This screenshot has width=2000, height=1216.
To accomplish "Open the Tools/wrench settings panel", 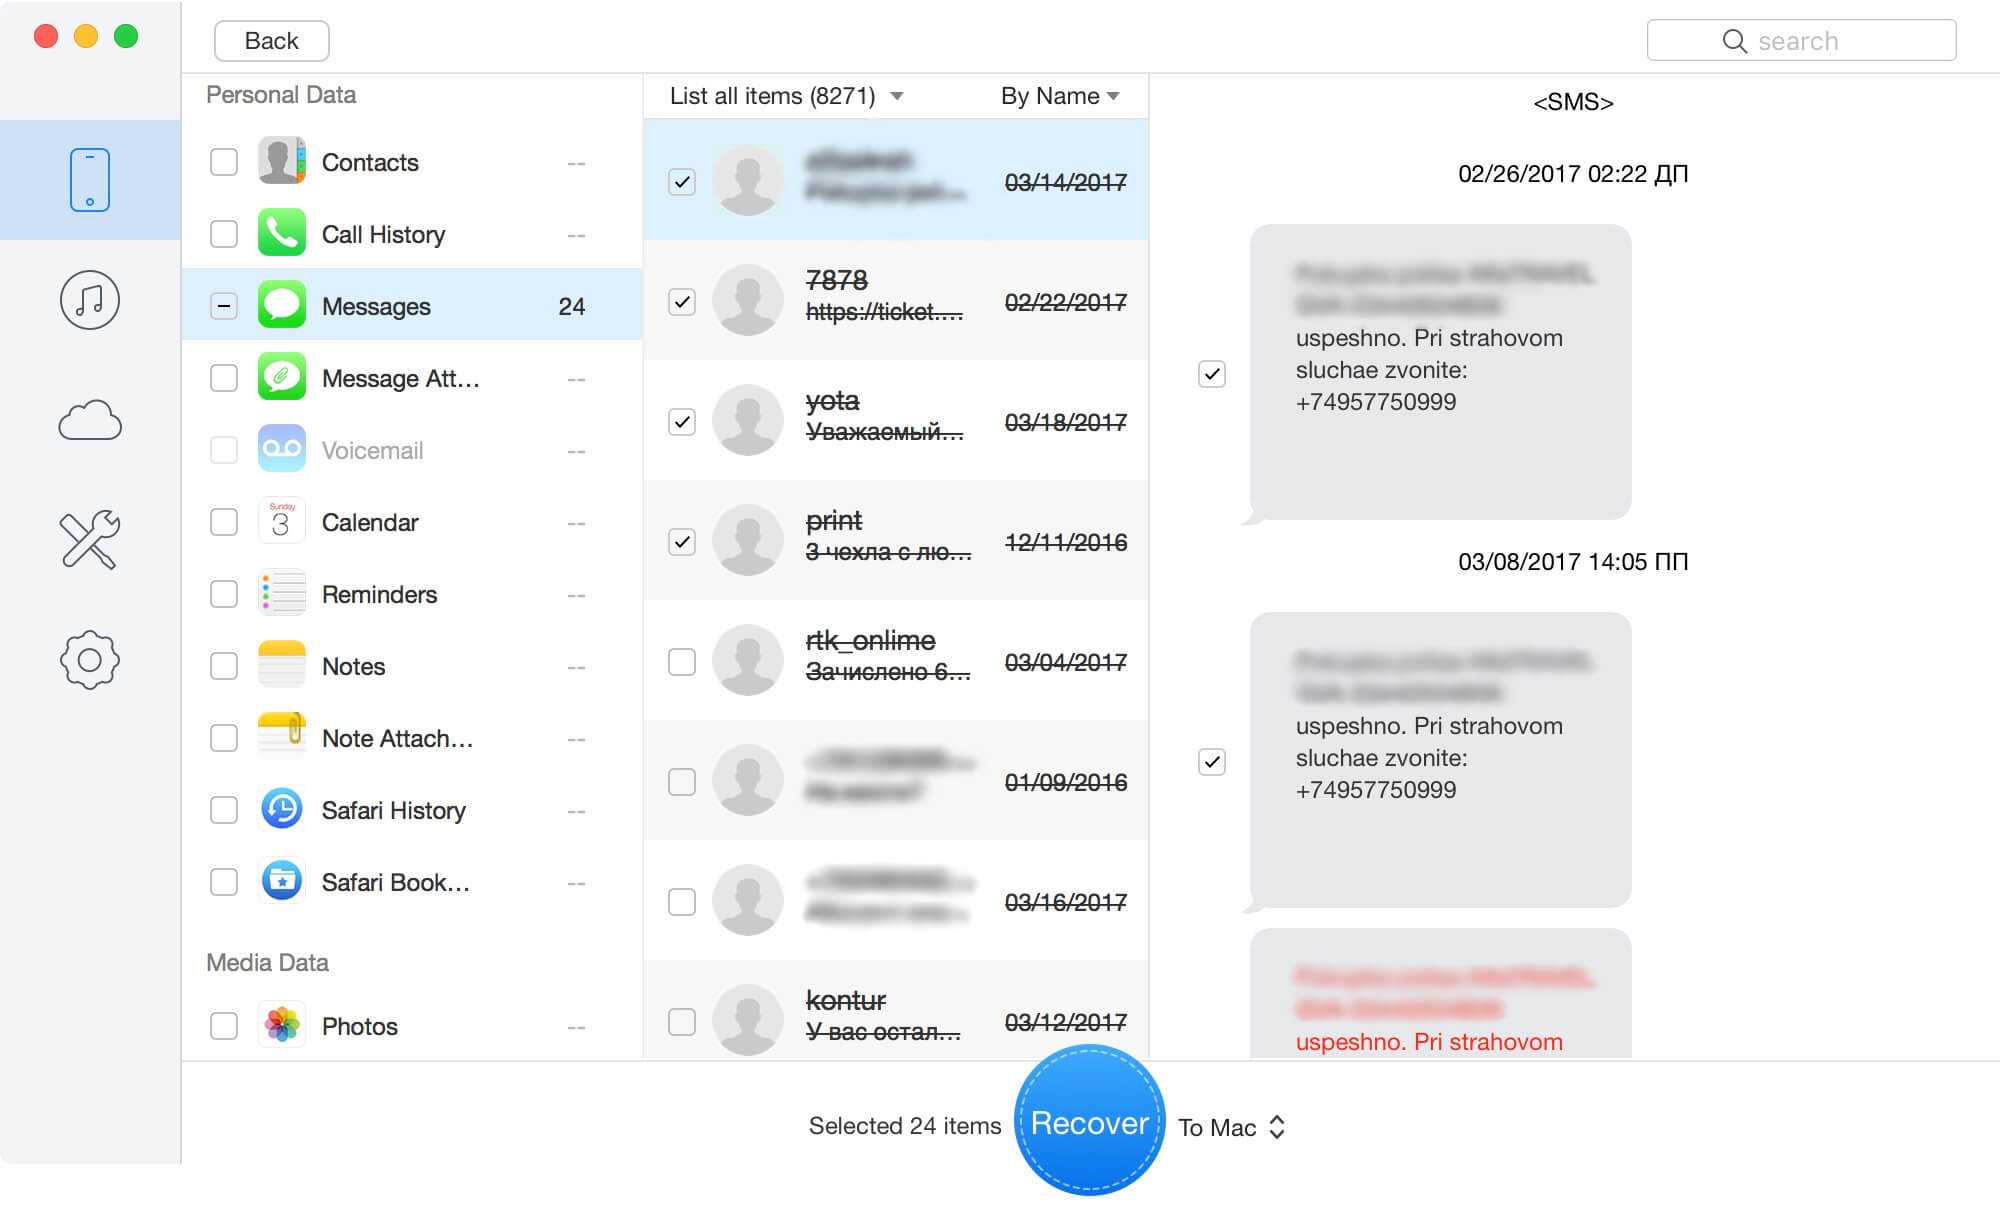I will click(89, 539).
